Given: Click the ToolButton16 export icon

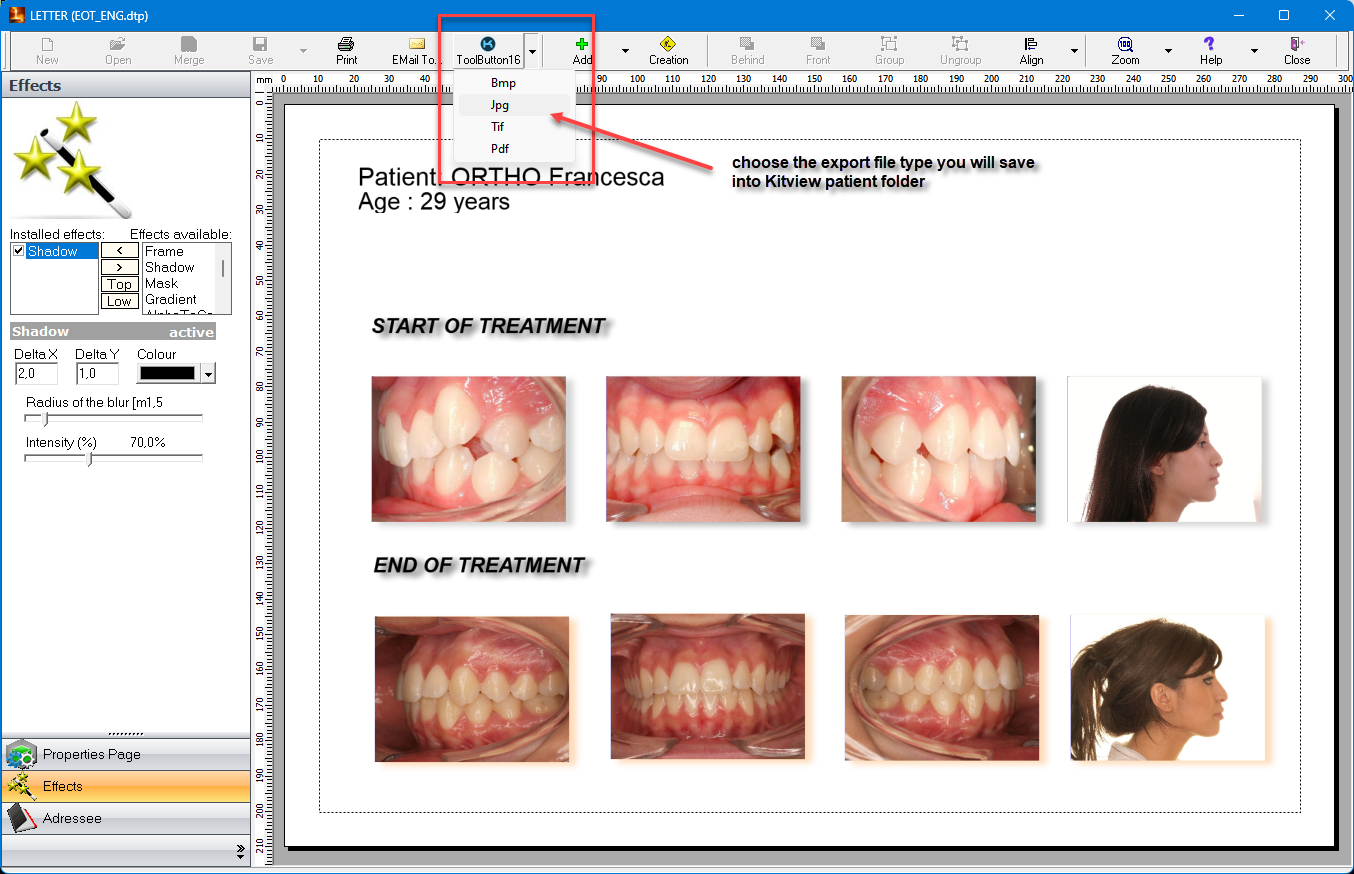Looking at the screenshot, I should point(488,44).
